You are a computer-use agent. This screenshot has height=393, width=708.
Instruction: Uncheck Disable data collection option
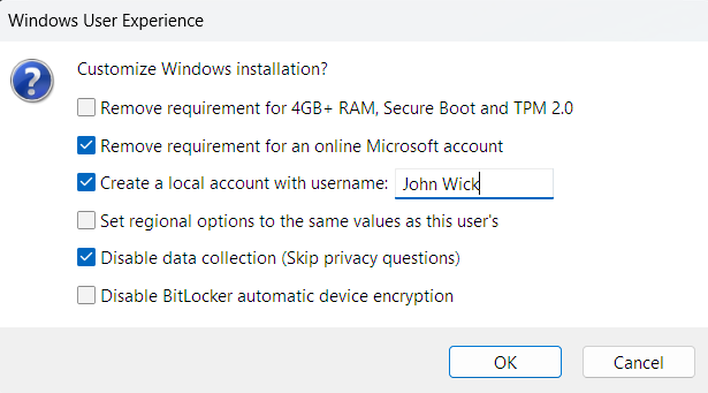click(86, 257)
